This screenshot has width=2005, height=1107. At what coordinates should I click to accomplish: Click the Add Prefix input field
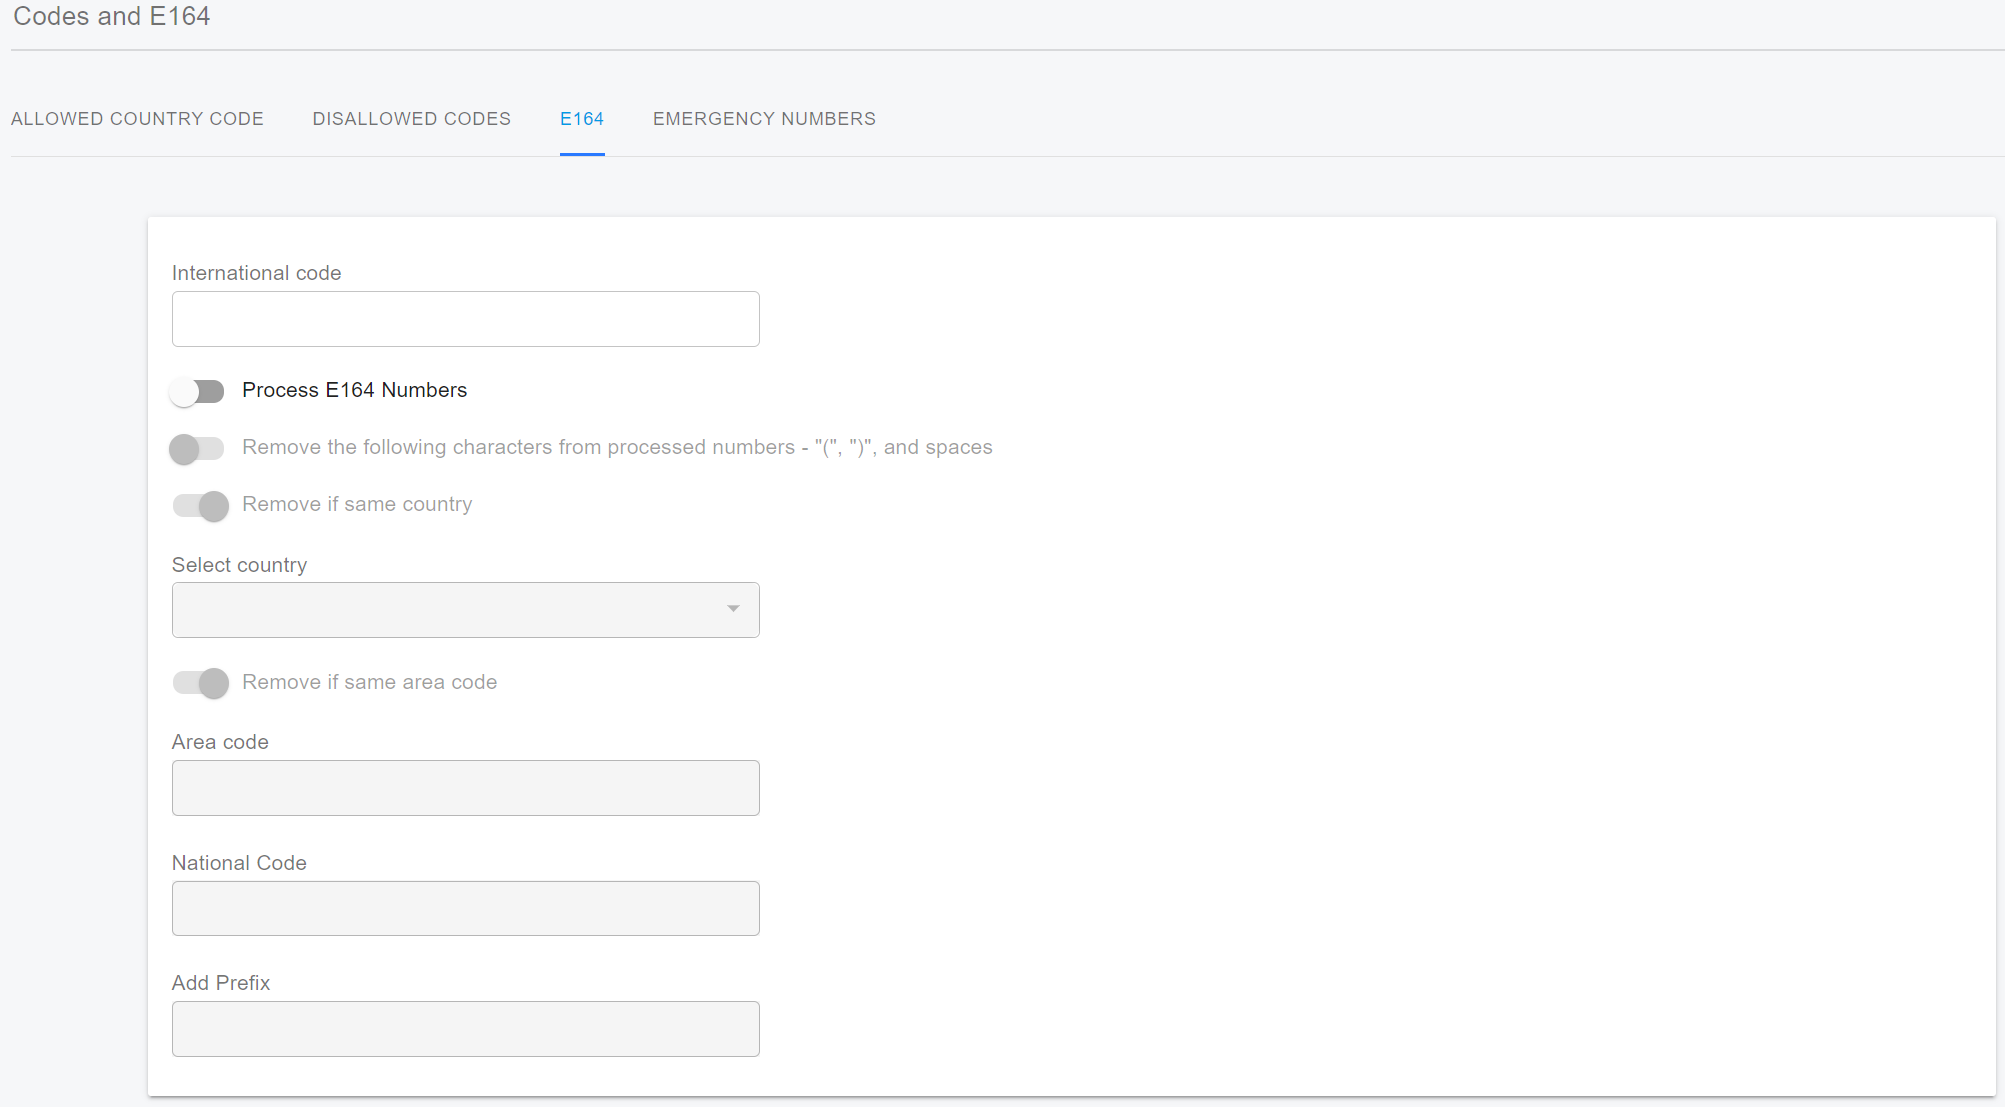point(465,1029)
